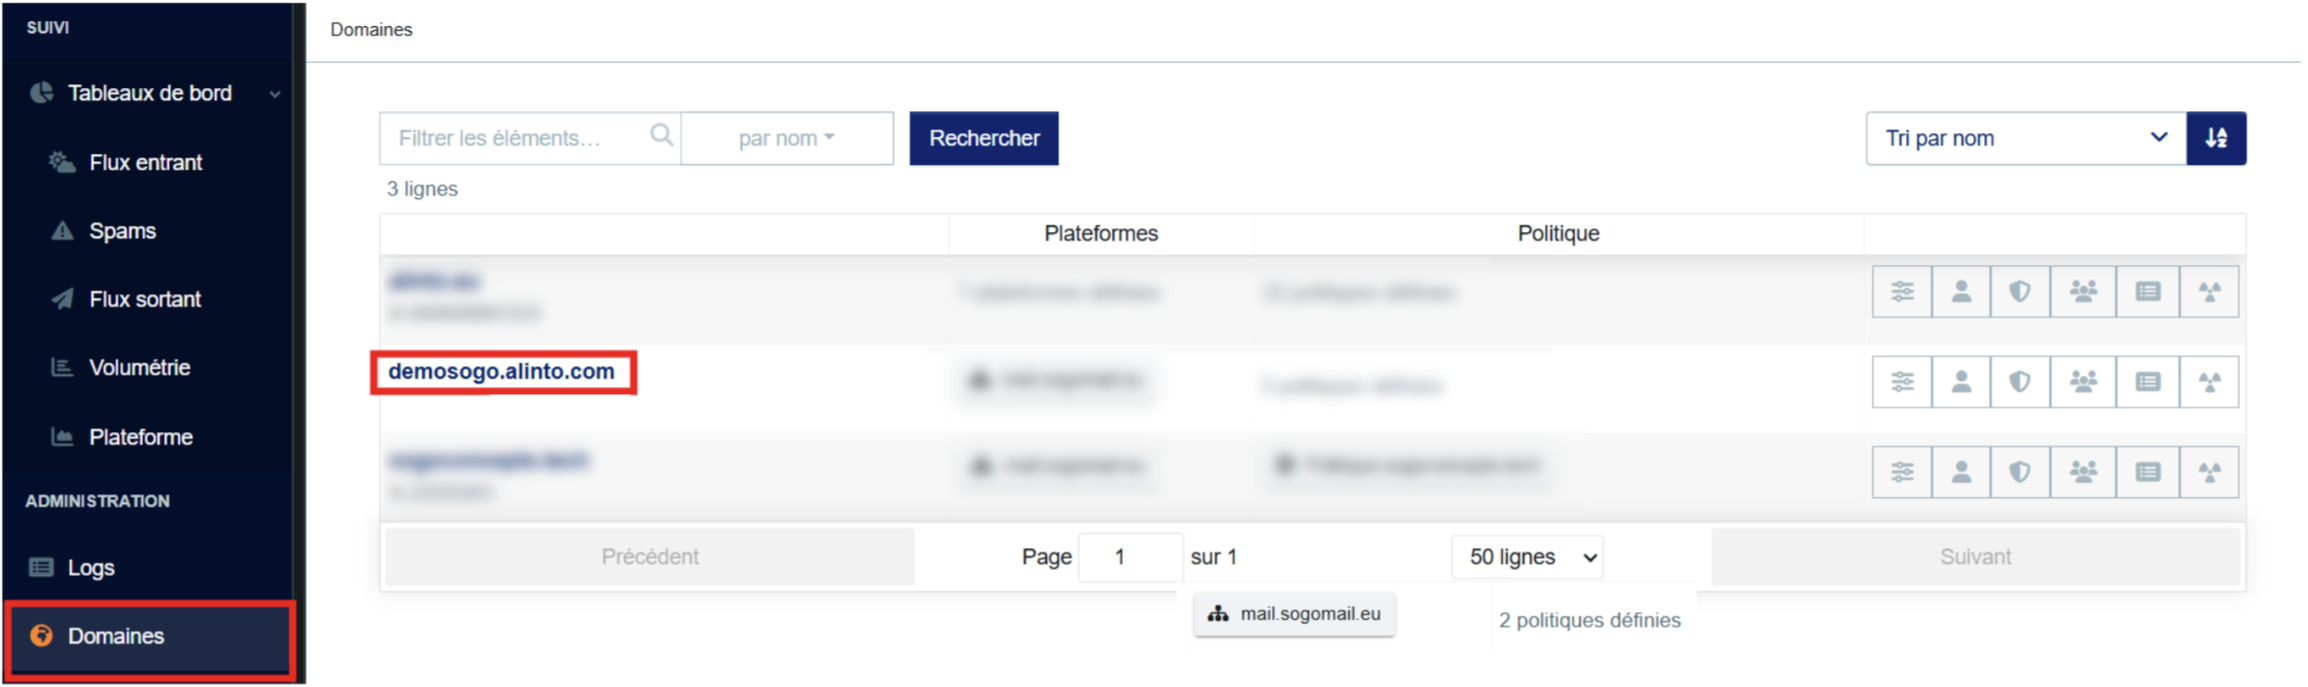
Task: Select Domaines in the sidebar
Action: click(150, 637)
